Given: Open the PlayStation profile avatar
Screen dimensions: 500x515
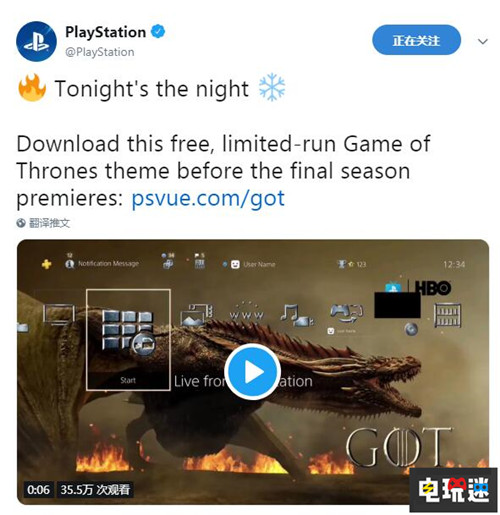Looking at the screenshot, I should tap(36, 41).
